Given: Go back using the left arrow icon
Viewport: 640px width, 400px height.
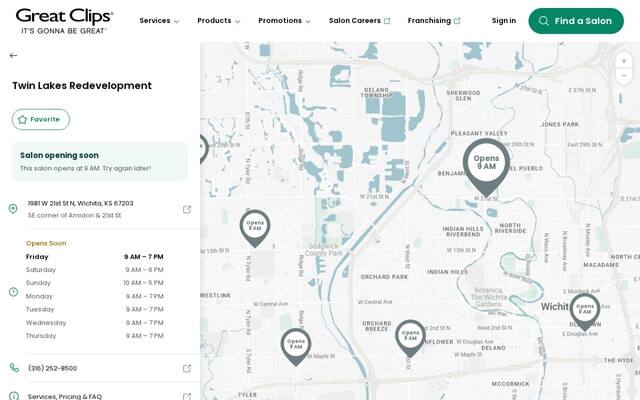Looking at the screenshot, I should (x=13, y=56).
